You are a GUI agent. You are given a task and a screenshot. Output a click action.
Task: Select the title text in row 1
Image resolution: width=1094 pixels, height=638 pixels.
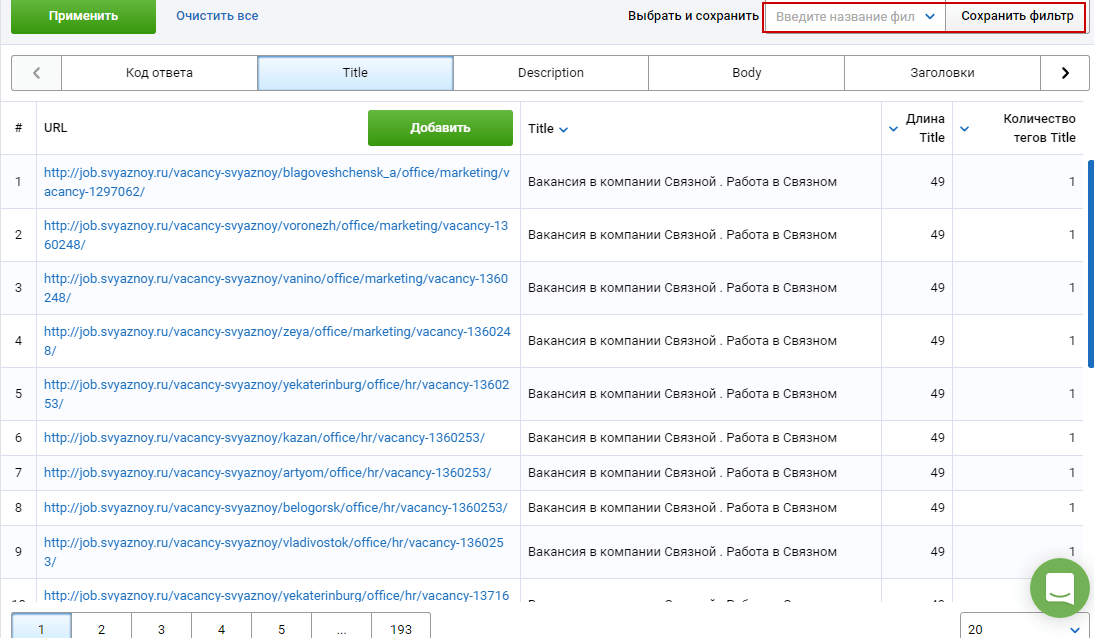click(682, 181)
